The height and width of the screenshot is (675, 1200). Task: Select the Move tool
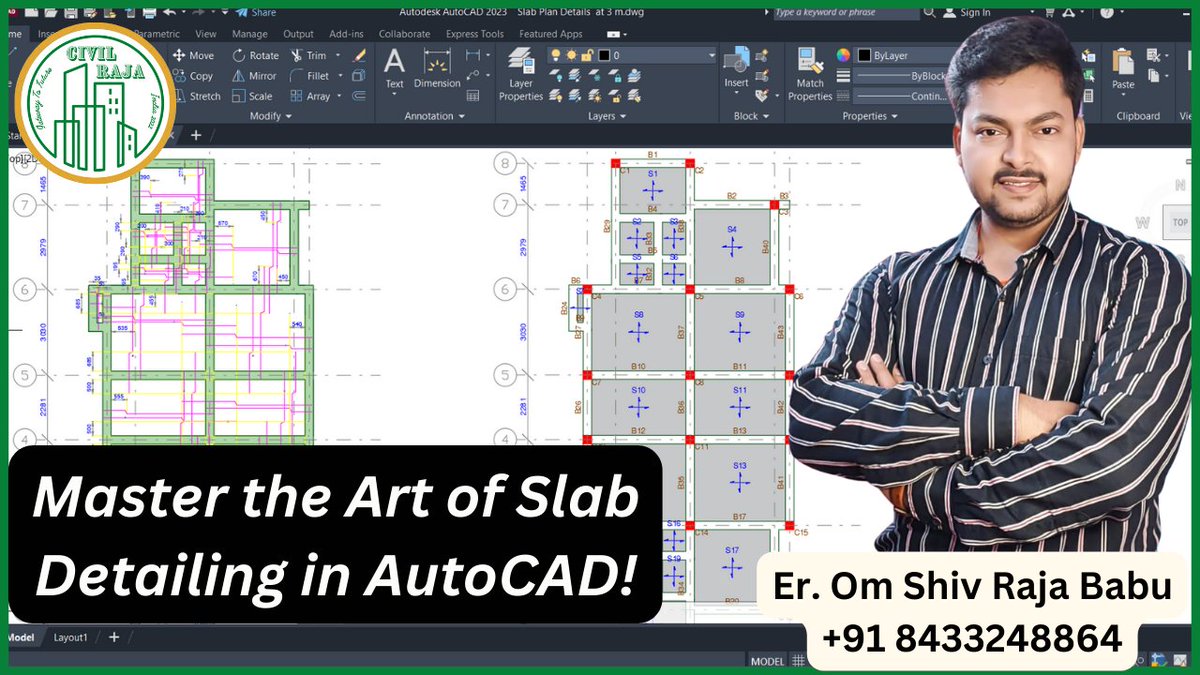[x=192, y=55]
